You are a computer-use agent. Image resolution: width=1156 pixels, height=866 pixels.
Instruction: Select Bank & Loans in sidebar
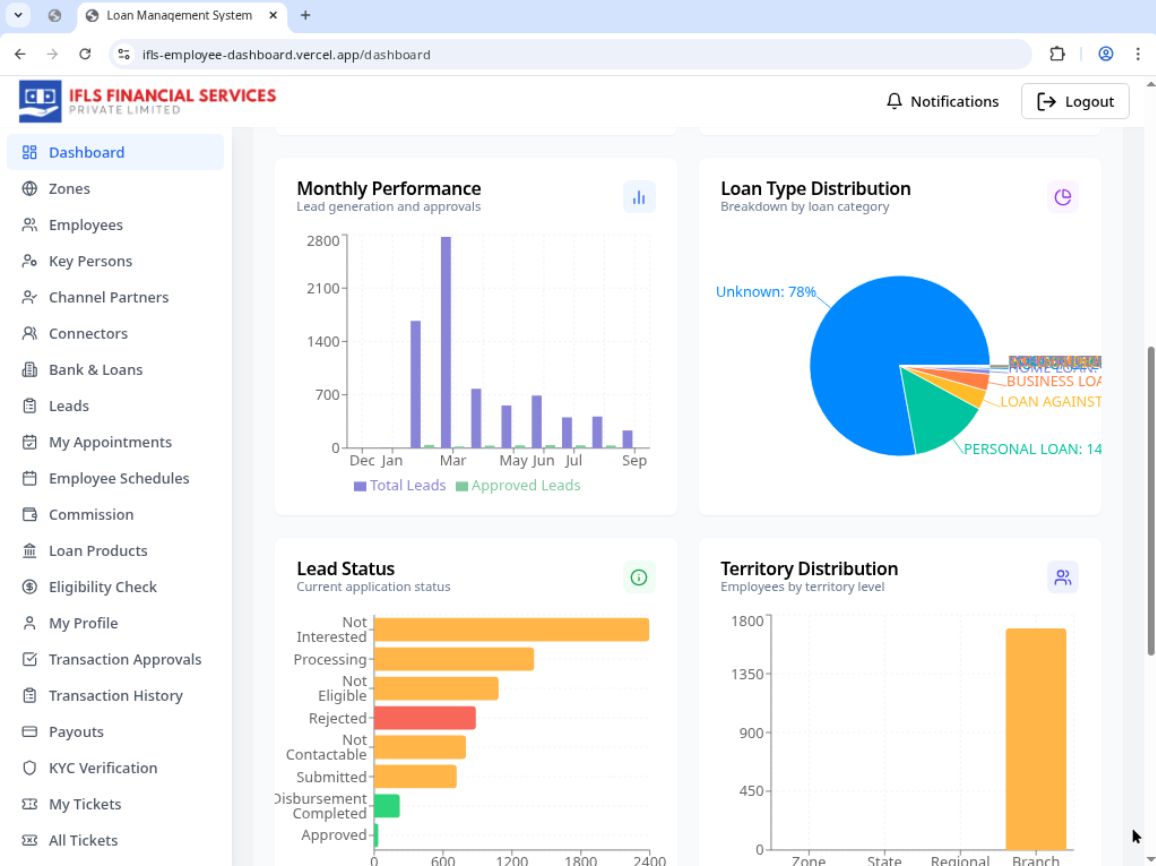(95, 370)
